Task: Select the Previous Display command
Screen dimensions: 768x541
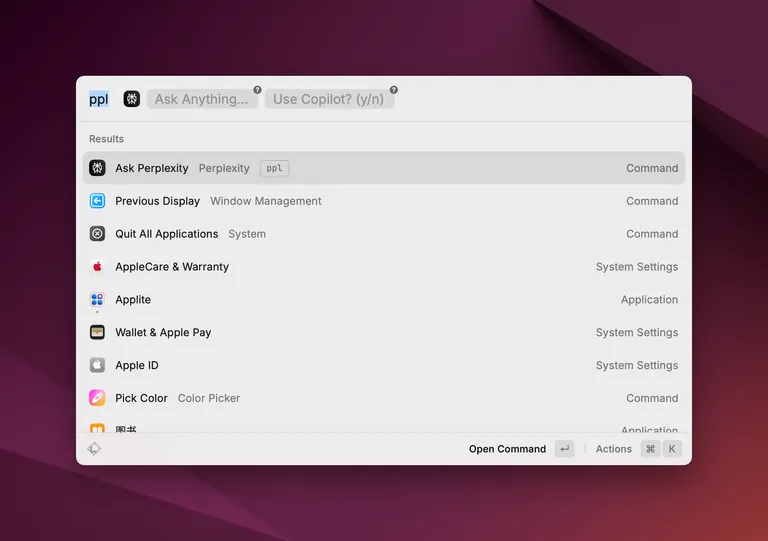Action: pos(384,201)
